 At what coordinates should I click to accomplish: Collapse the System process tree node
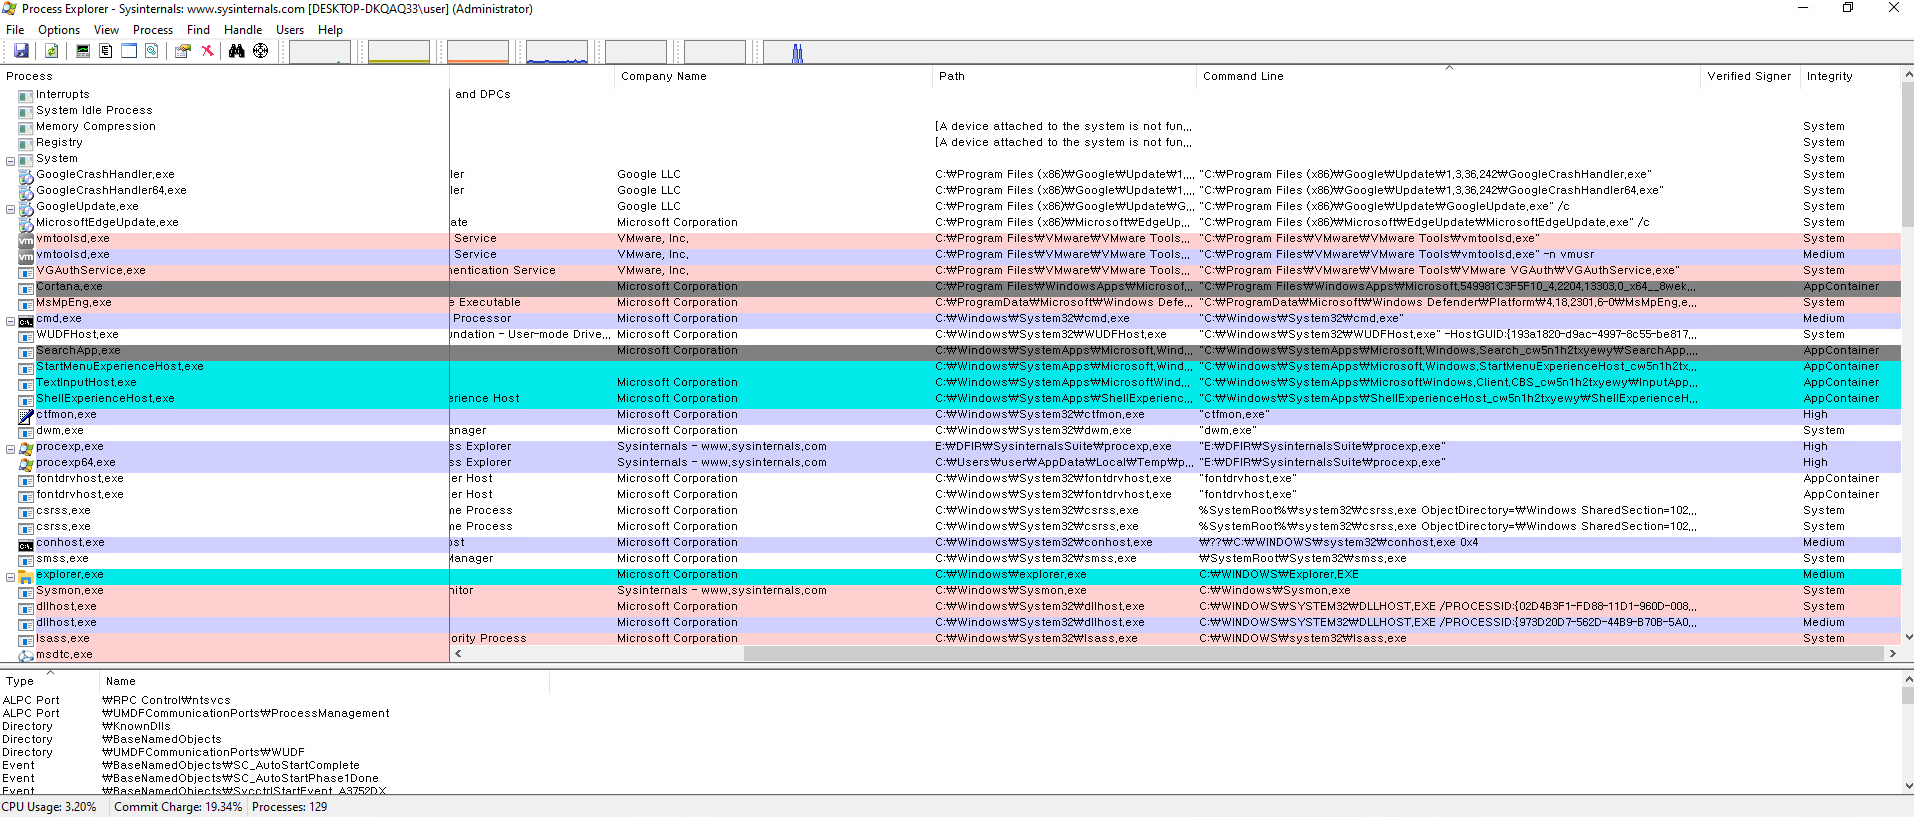10,160
